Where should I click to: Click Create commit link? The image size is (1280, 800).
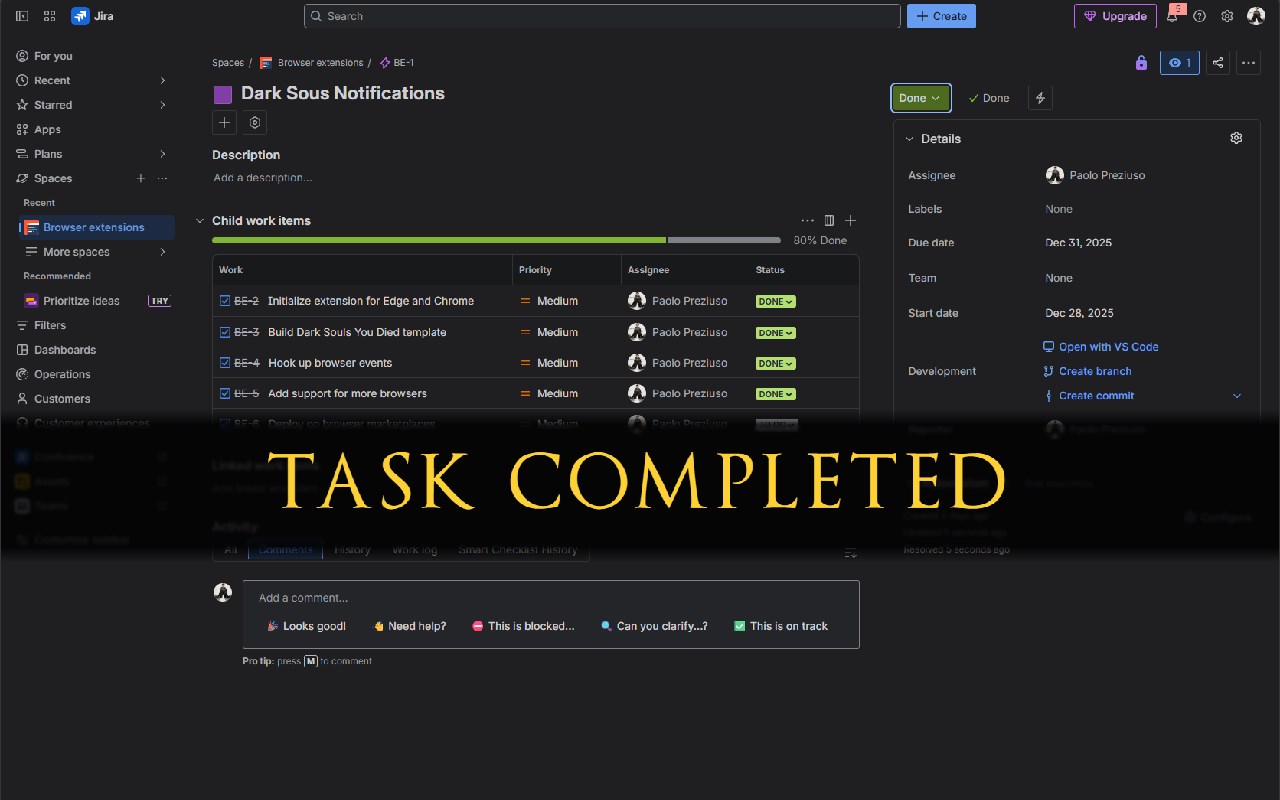pyautogui.click(x=1088, y=396)
